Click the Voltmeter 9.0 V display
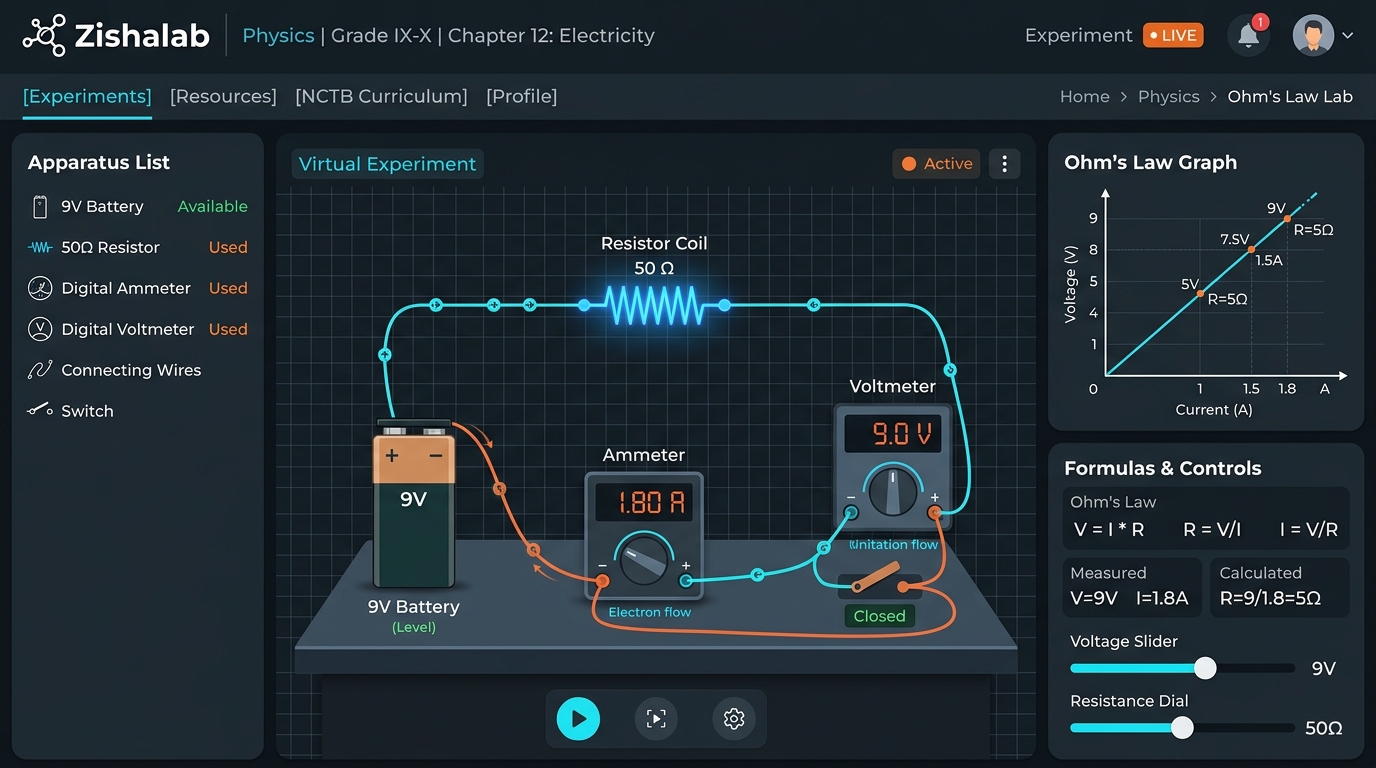This screenshot has width=1376, height=768. (x=892, y=434)
